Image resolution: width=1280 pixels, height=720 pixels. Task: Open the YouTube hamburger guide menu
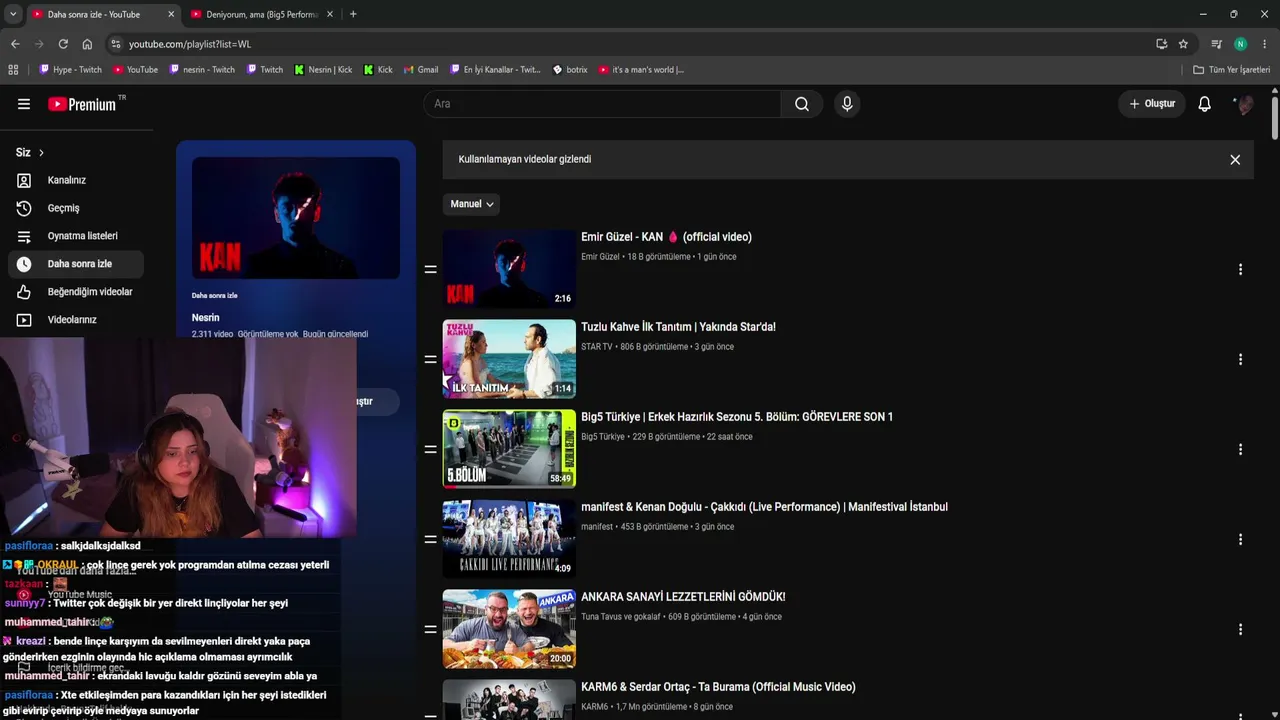coord(24,104)
